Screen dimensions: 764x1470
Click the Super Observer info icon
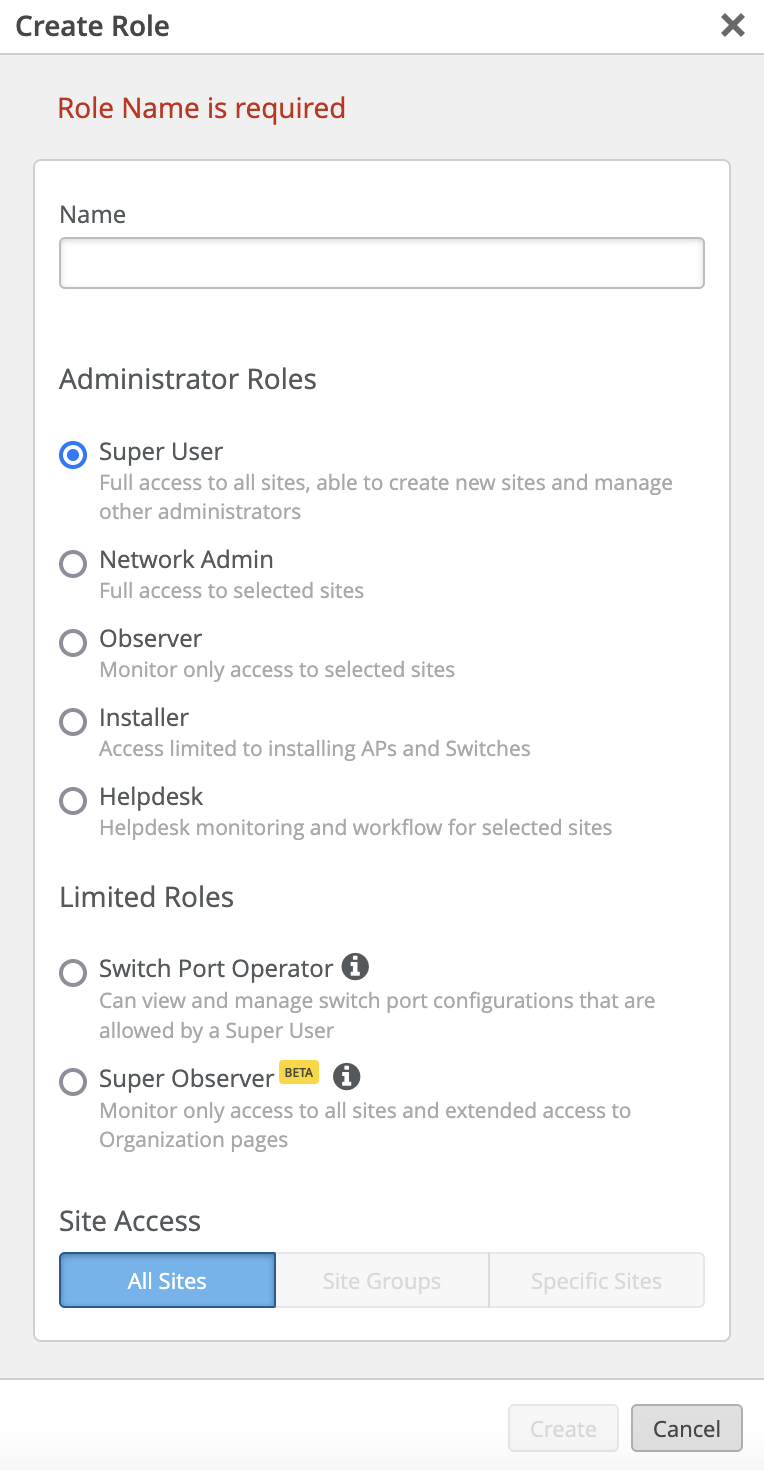point(346,1077)
